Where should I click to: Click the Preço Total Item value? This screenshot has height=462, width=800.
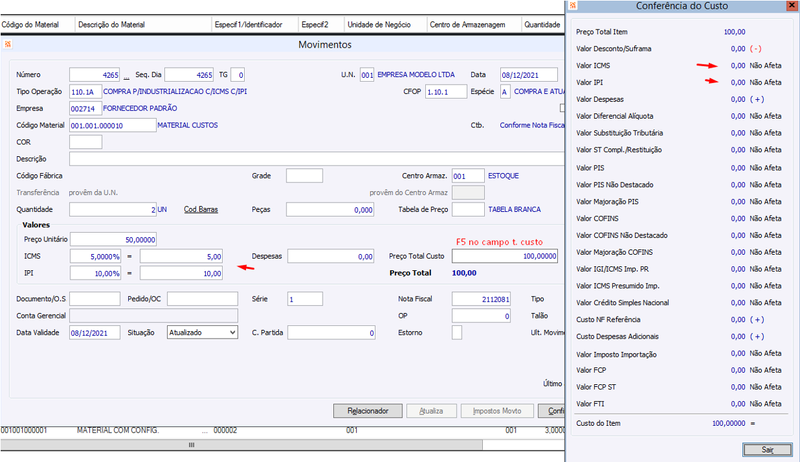(734, 32)
